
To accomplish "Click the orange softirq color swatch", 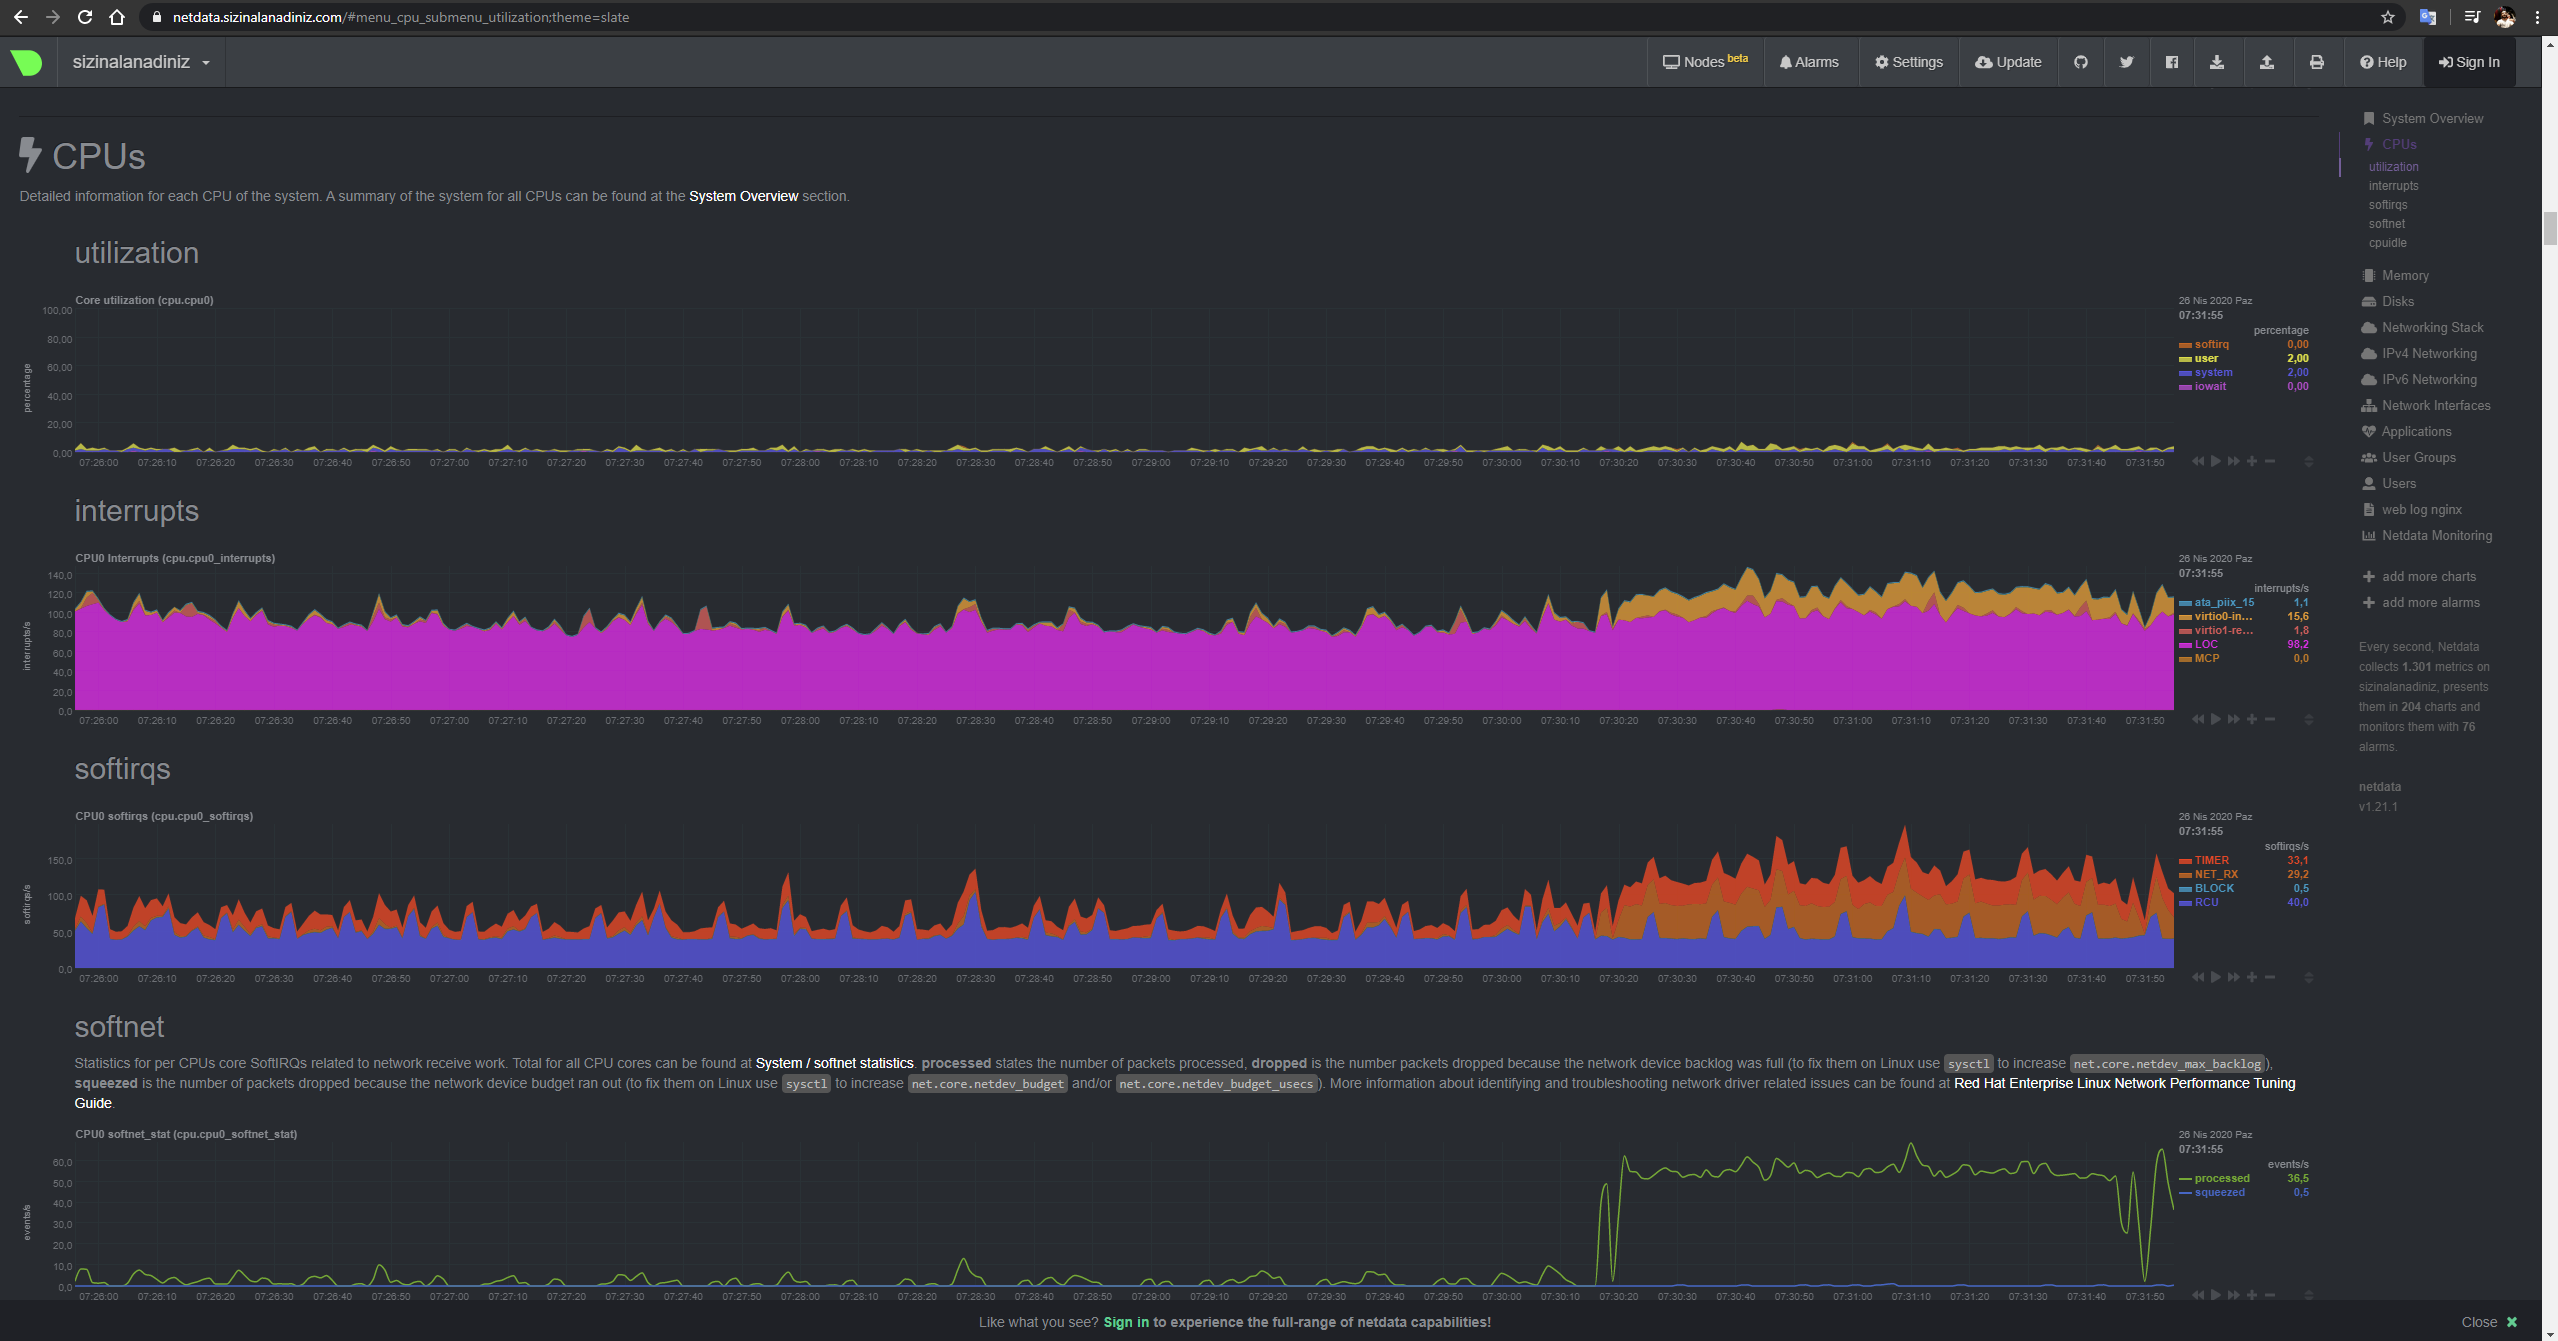I will pos(2185,345).
